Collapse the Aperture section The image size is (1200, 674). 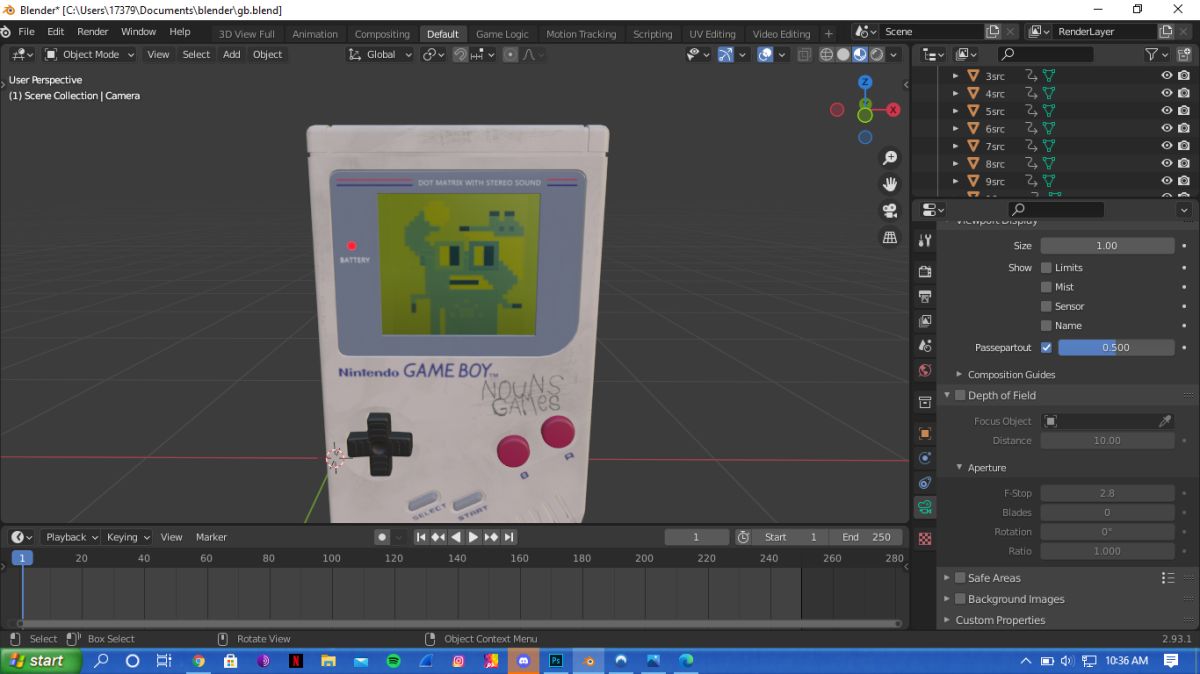[959, 468]
